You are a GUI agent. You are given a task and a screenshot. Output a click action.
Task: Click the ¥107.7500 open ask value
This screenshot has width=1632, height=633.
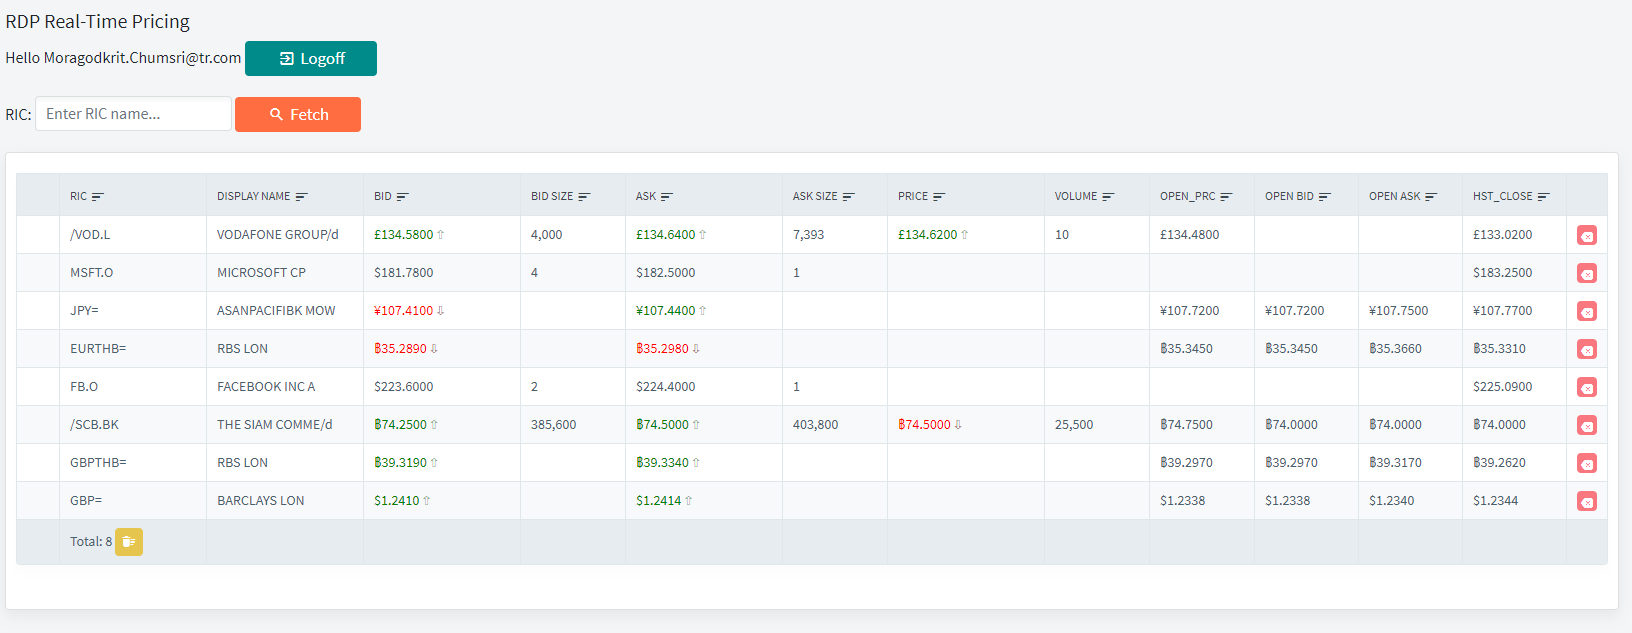[1399, 311]
